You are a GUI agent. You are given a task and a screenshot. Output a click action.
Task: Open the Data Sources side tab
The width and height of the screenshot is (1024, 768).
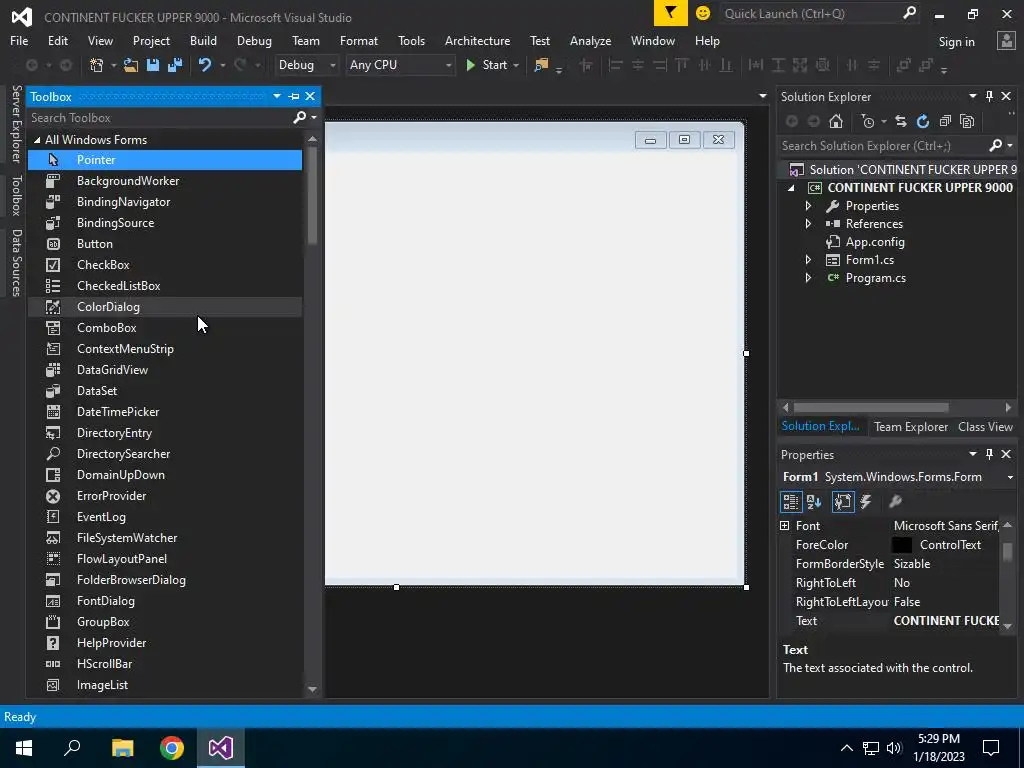coord(17,263)
